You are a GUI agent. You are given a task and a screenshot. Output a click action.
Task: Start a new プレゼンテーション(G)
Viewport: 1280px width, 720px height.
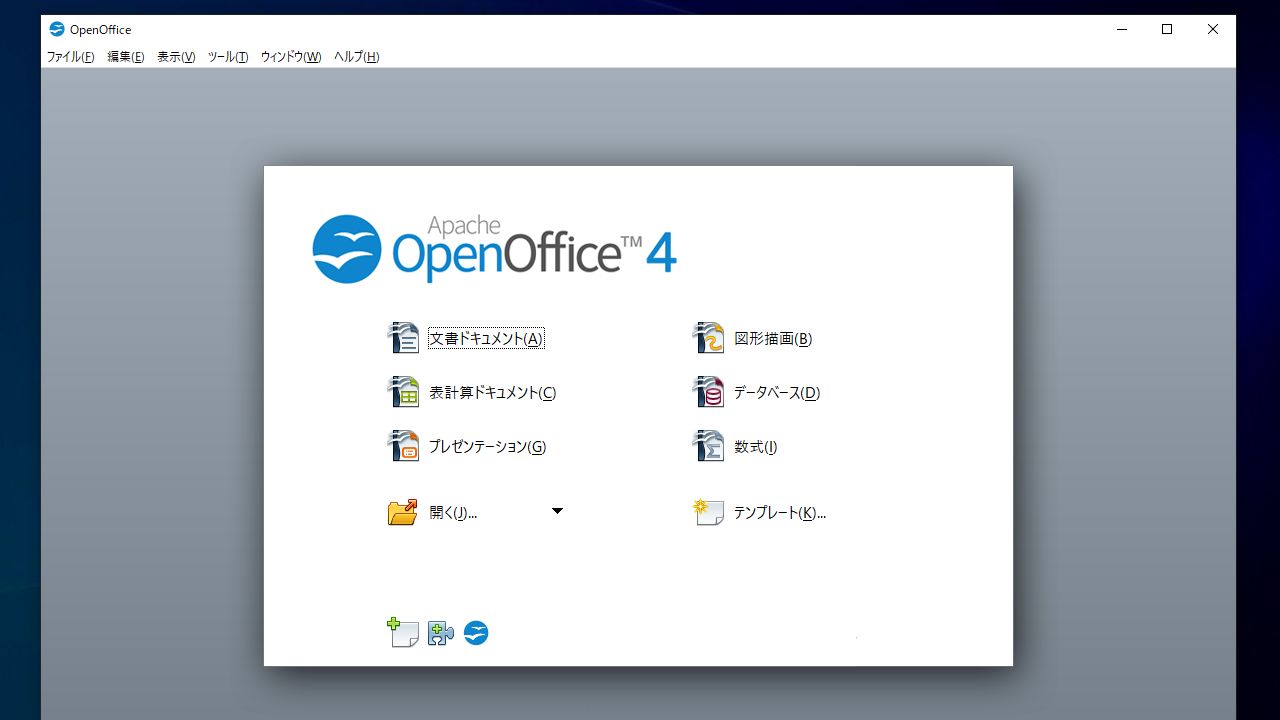click(487, 447)
